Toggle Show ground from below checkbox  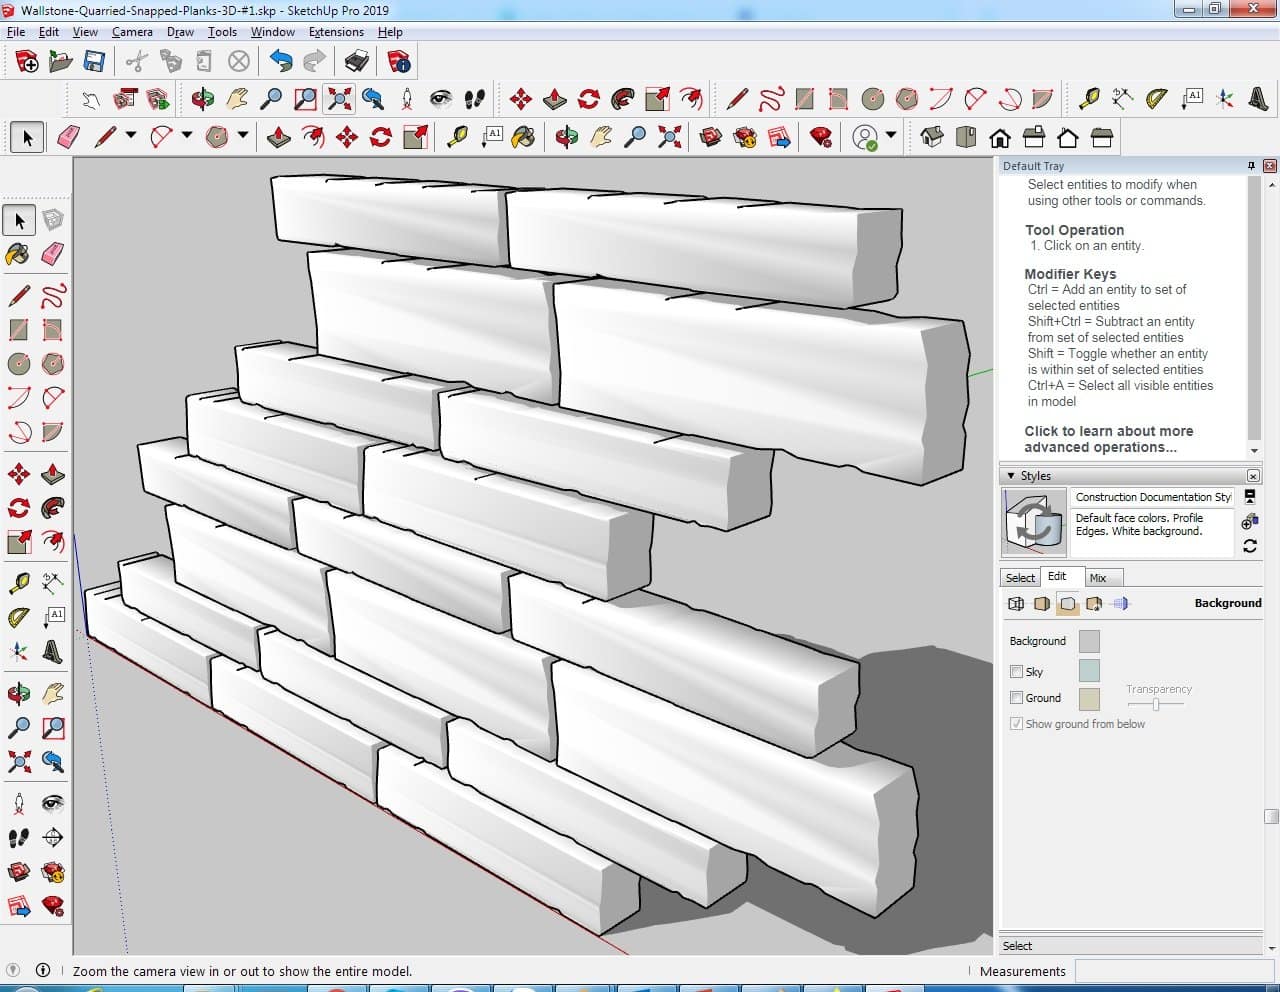click(1016, 724)
